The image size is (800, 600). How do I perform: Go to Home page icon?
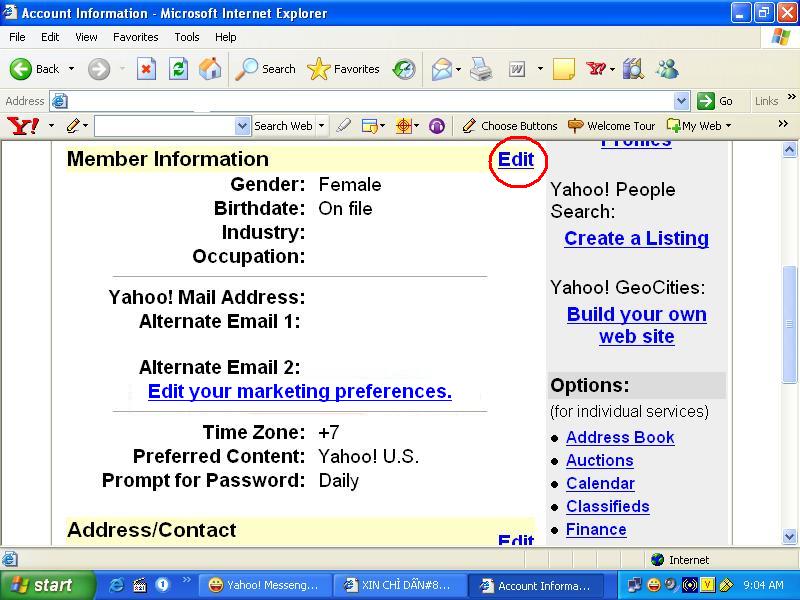click(x=210, y=69)
